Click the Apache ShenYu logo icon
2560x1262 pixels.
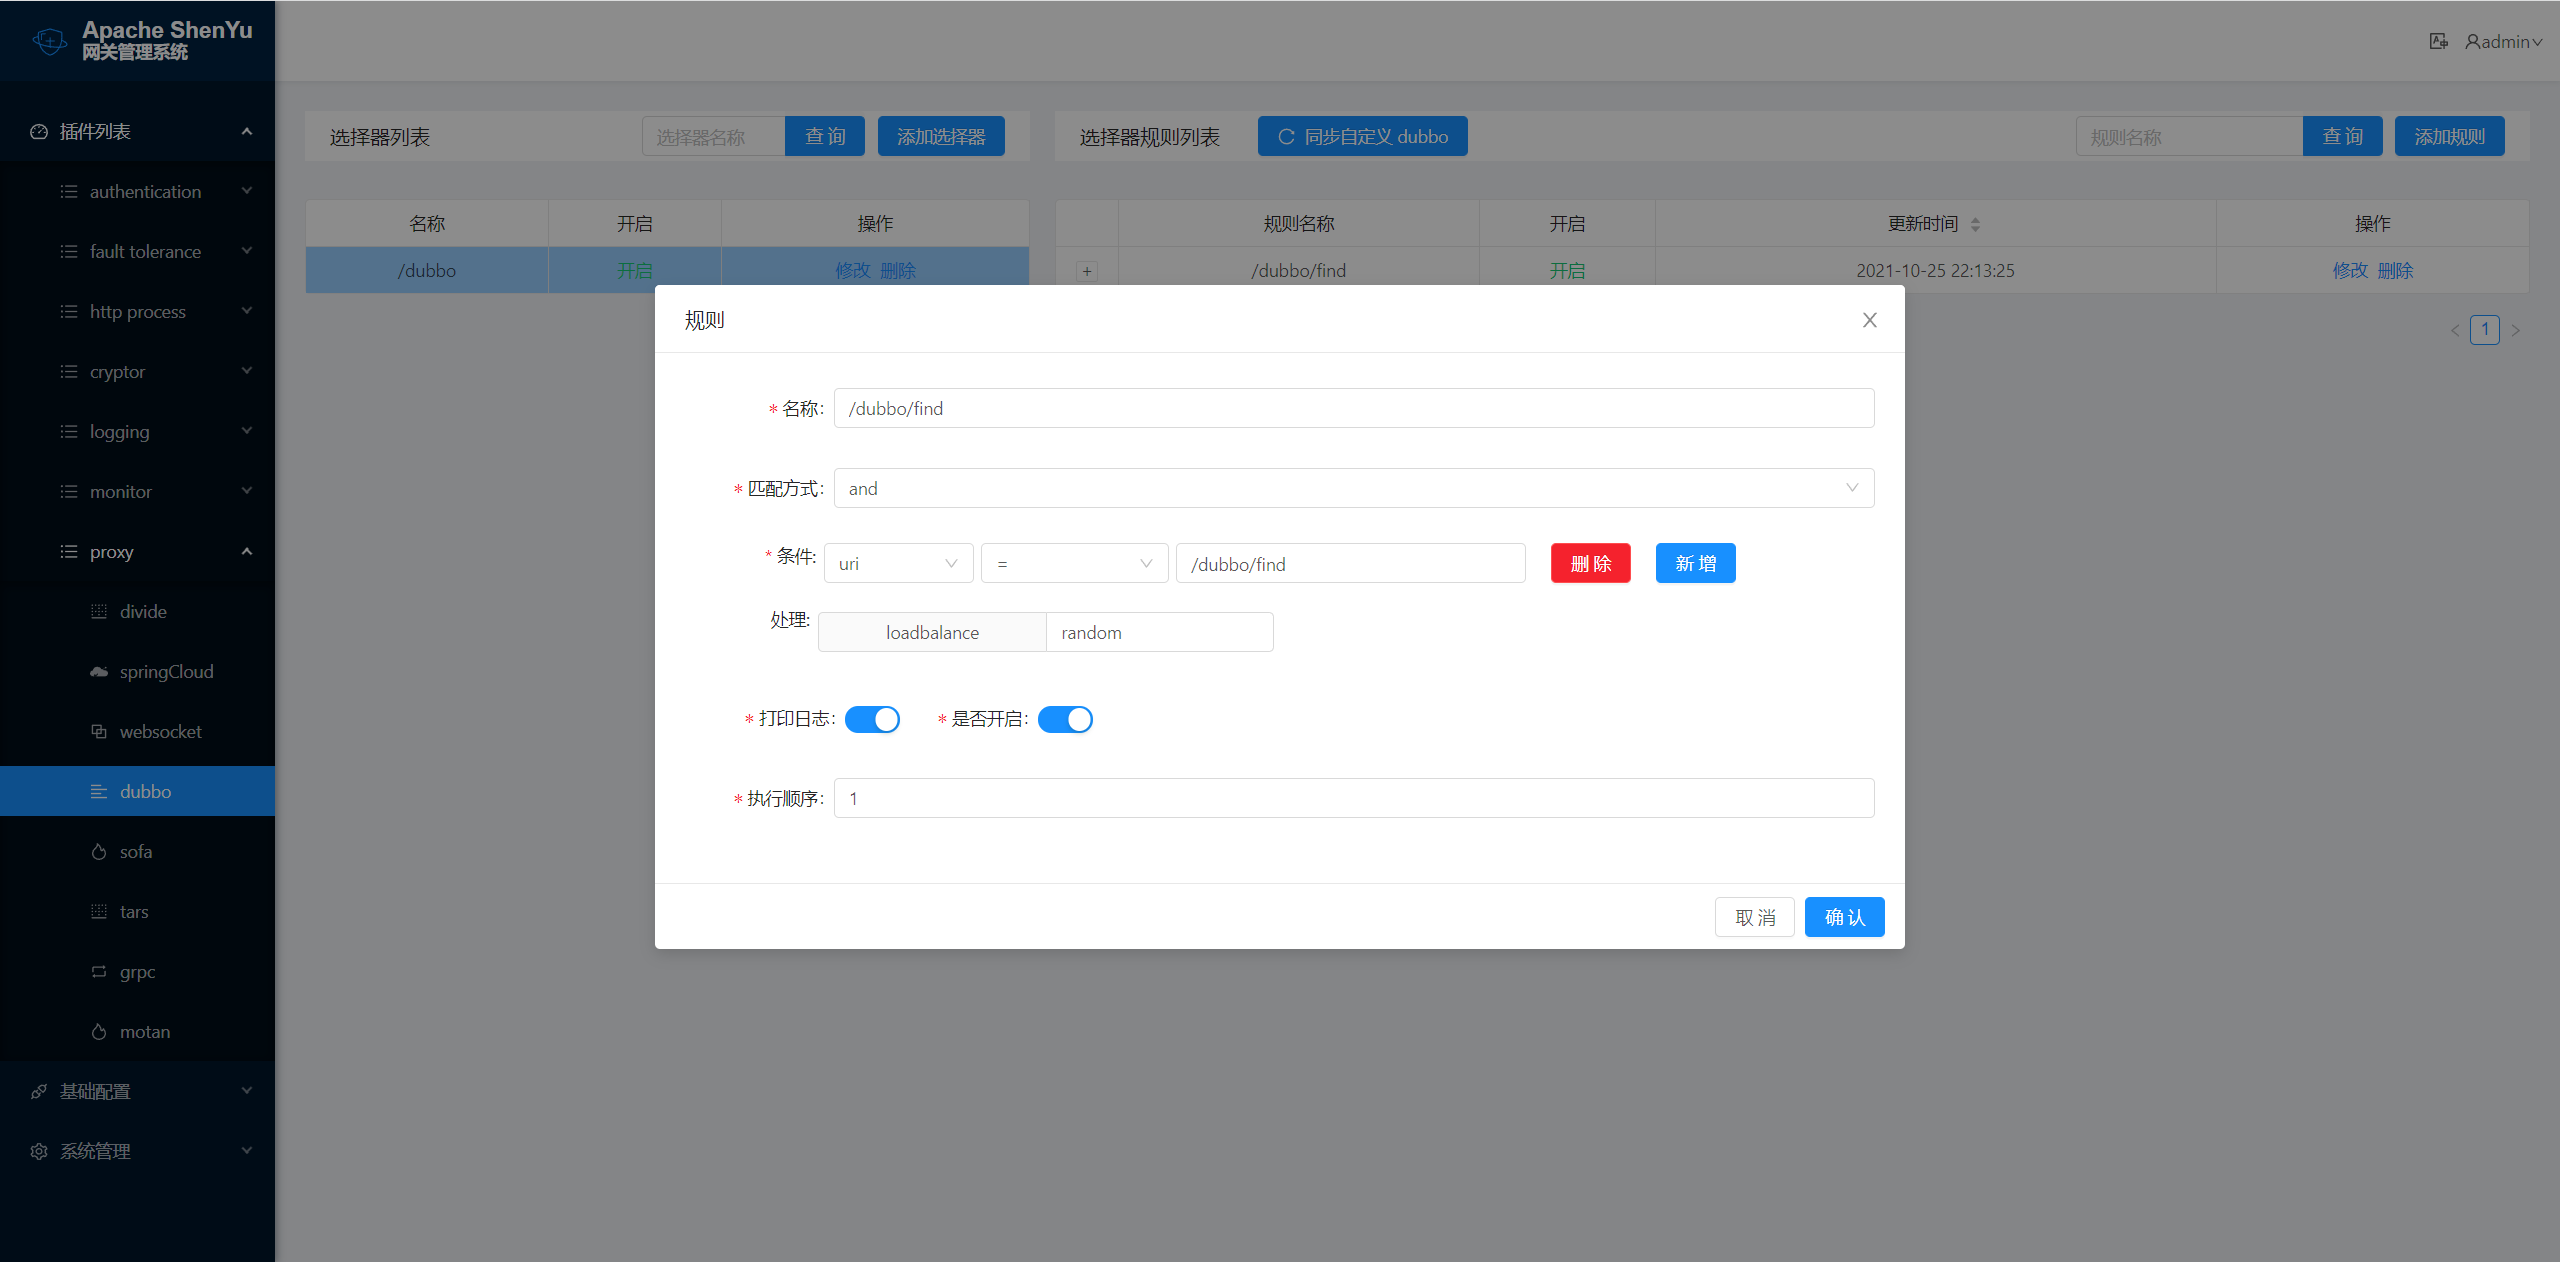click(49, 41)
